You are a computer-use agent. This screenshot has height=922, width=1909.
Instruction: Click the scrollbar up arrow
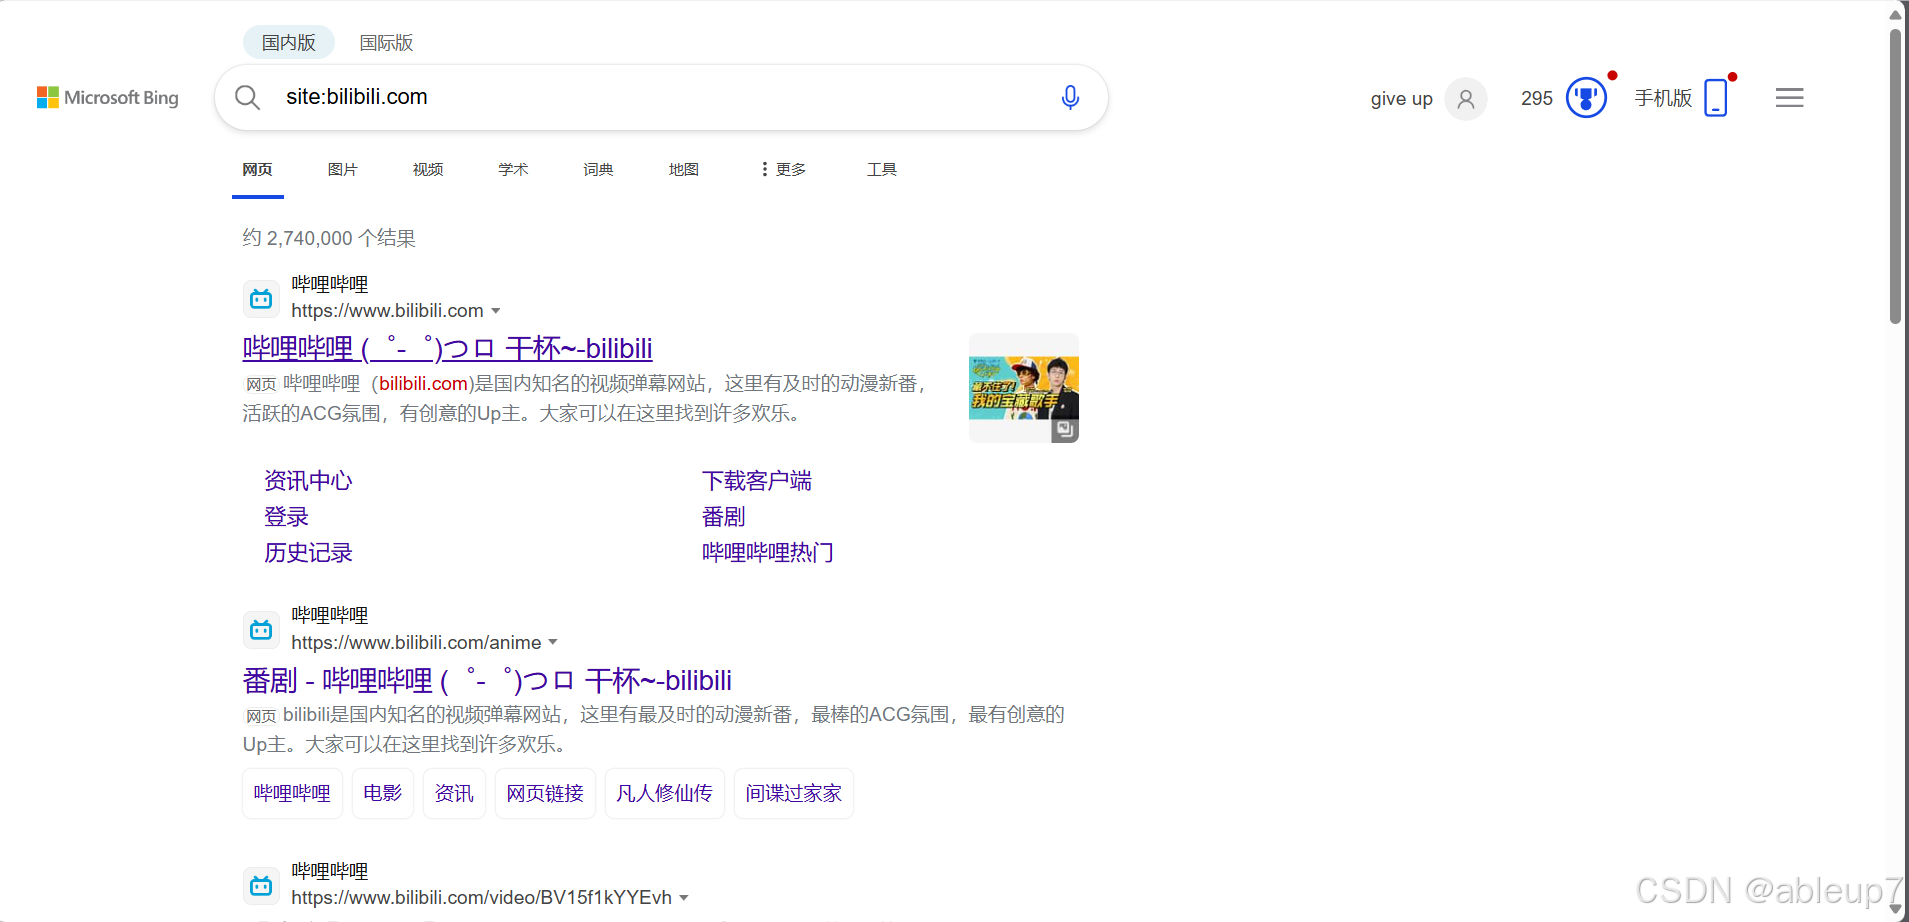click(x=1895, y=14)
